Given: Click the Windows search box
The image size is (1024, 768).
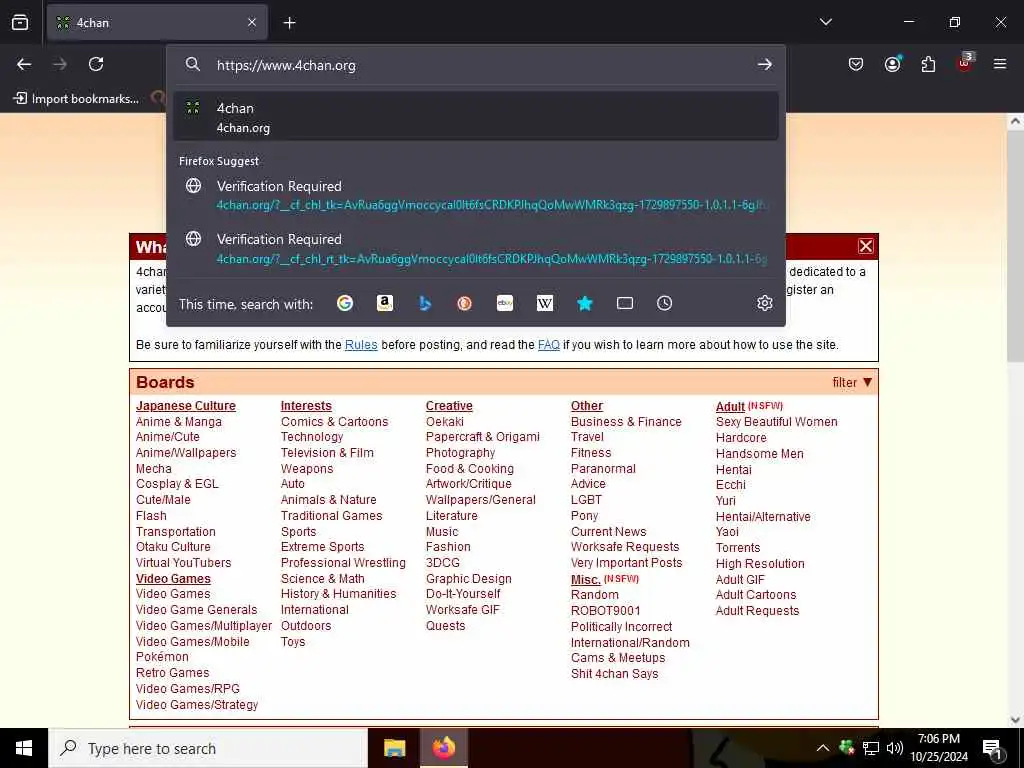Looking at the screenshot, I should 208,748.
